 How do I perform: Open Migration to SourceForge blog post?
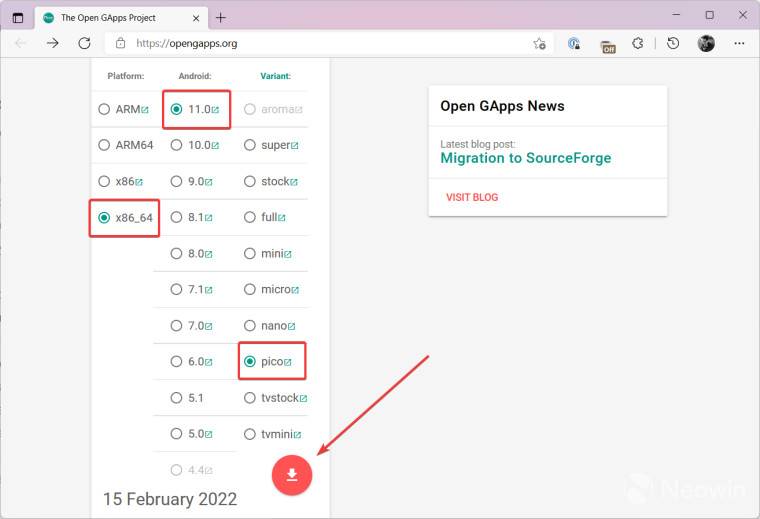(526, 158)
